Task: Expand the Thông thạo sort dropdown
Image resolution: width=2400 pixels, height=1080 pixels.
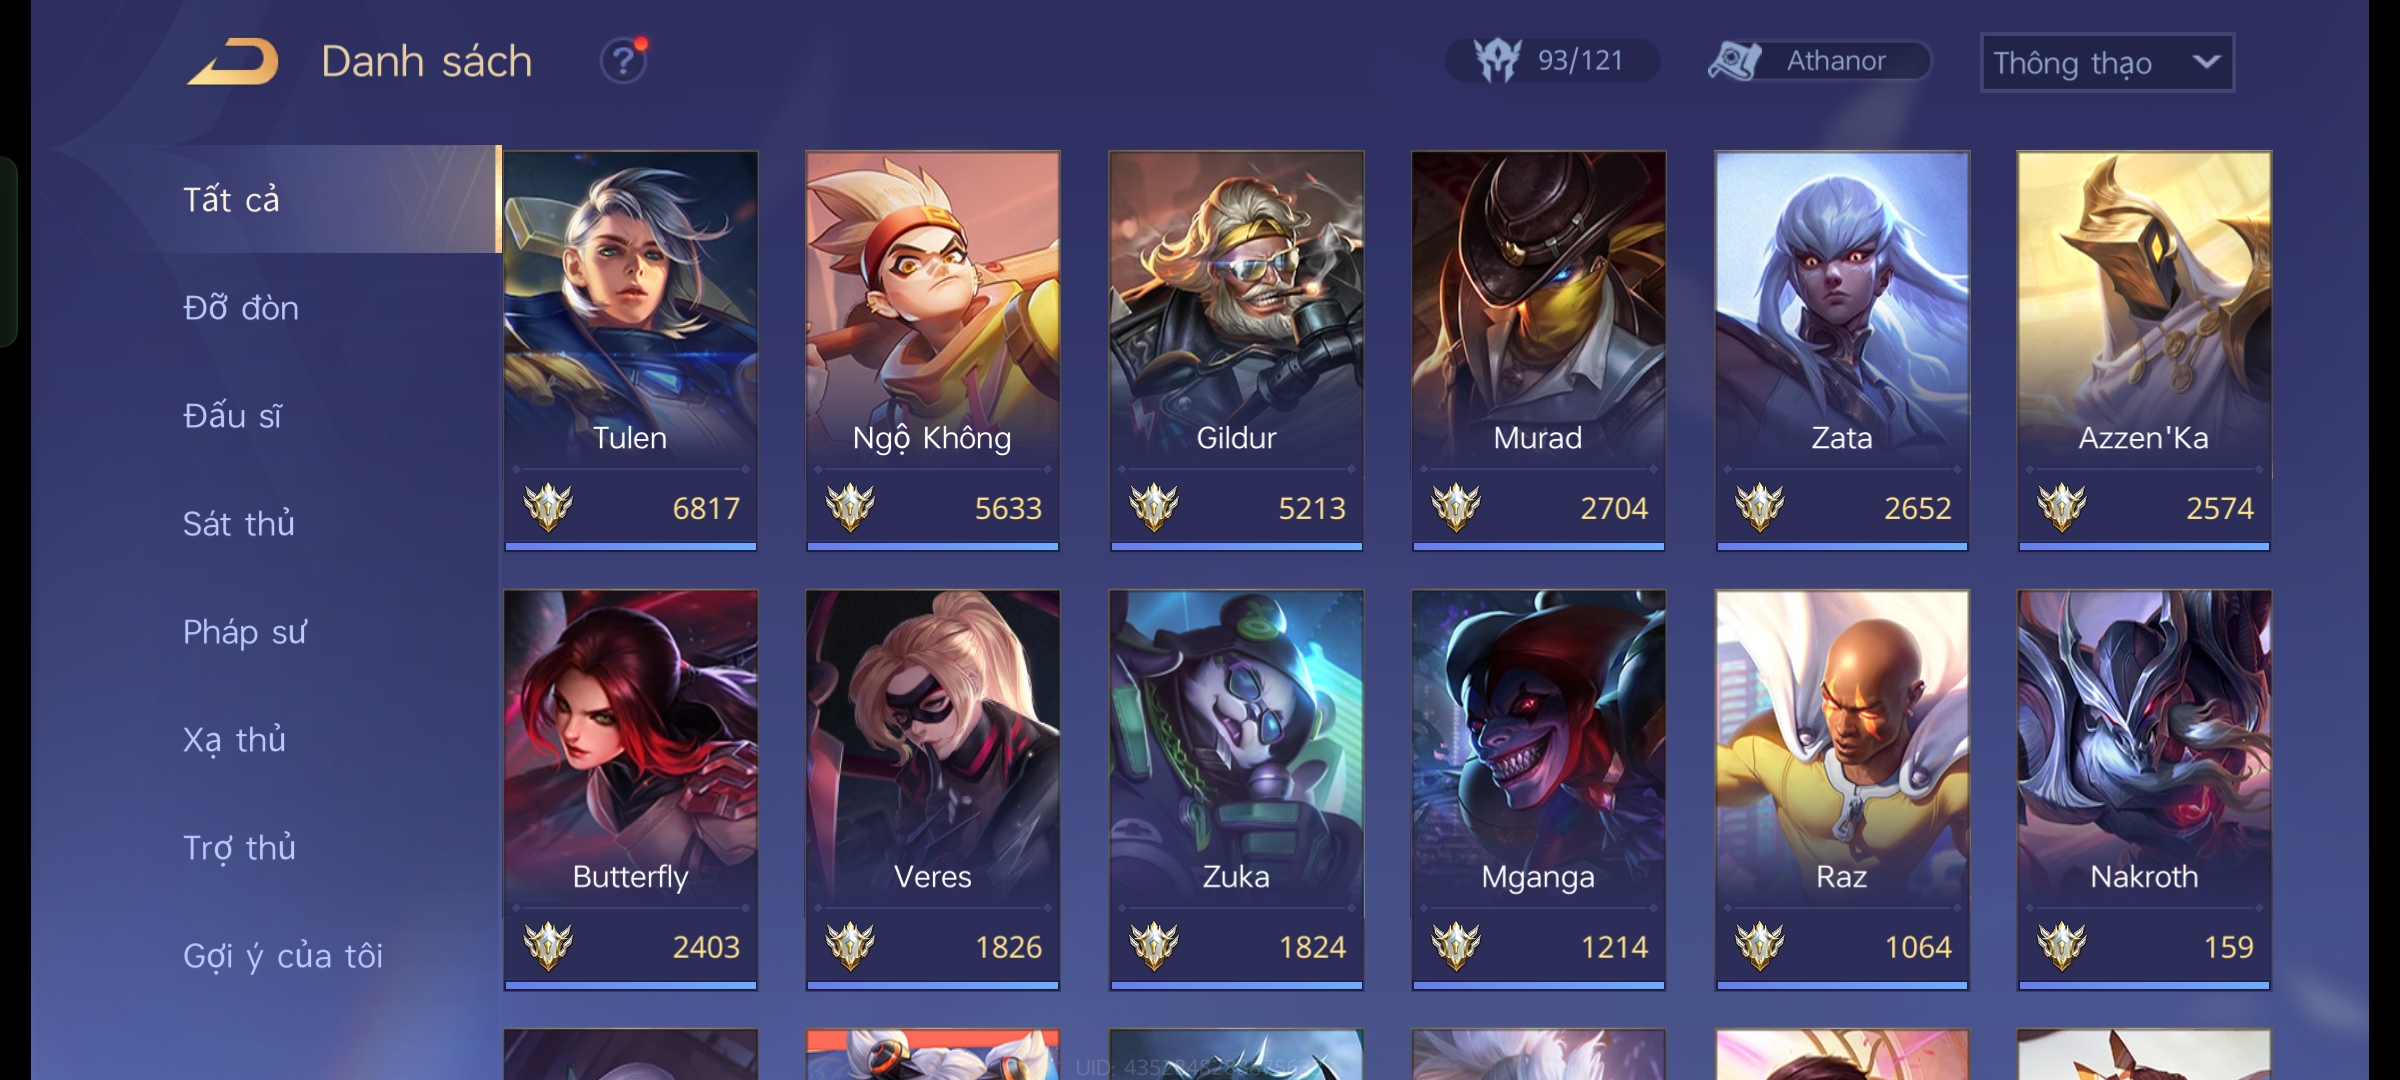Action: [2107, 63]
